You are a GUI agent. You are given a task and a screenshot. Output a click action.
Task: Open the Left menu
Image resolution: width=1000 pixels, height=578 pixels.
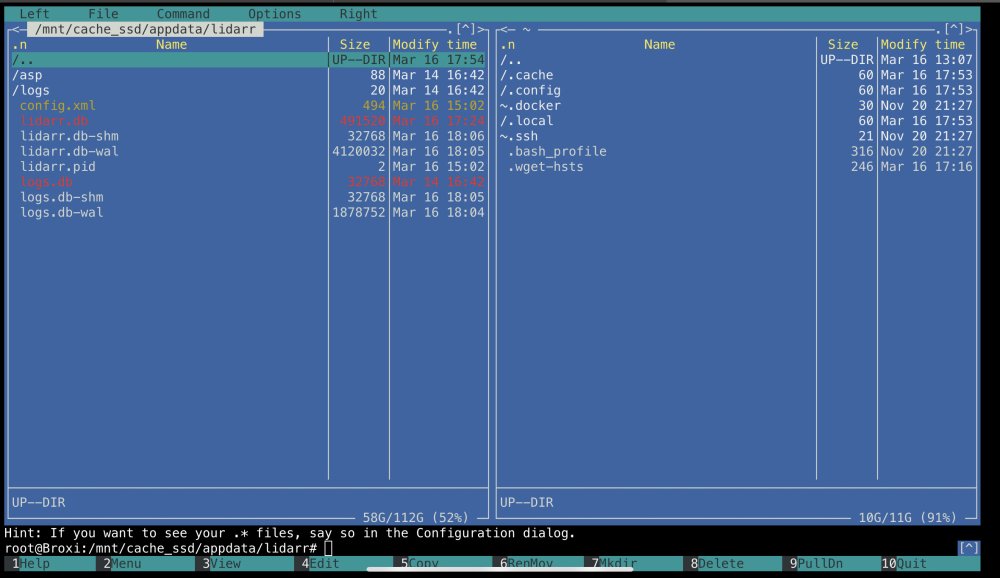tap(34, 14)
